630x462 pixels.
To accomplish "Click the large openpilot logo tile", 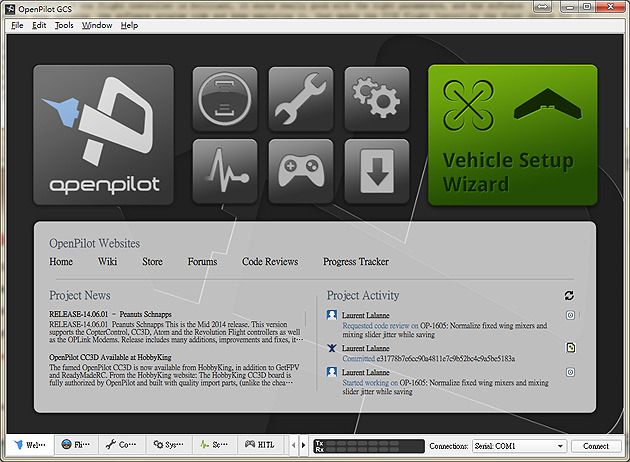I will click(x=104, y=135).
